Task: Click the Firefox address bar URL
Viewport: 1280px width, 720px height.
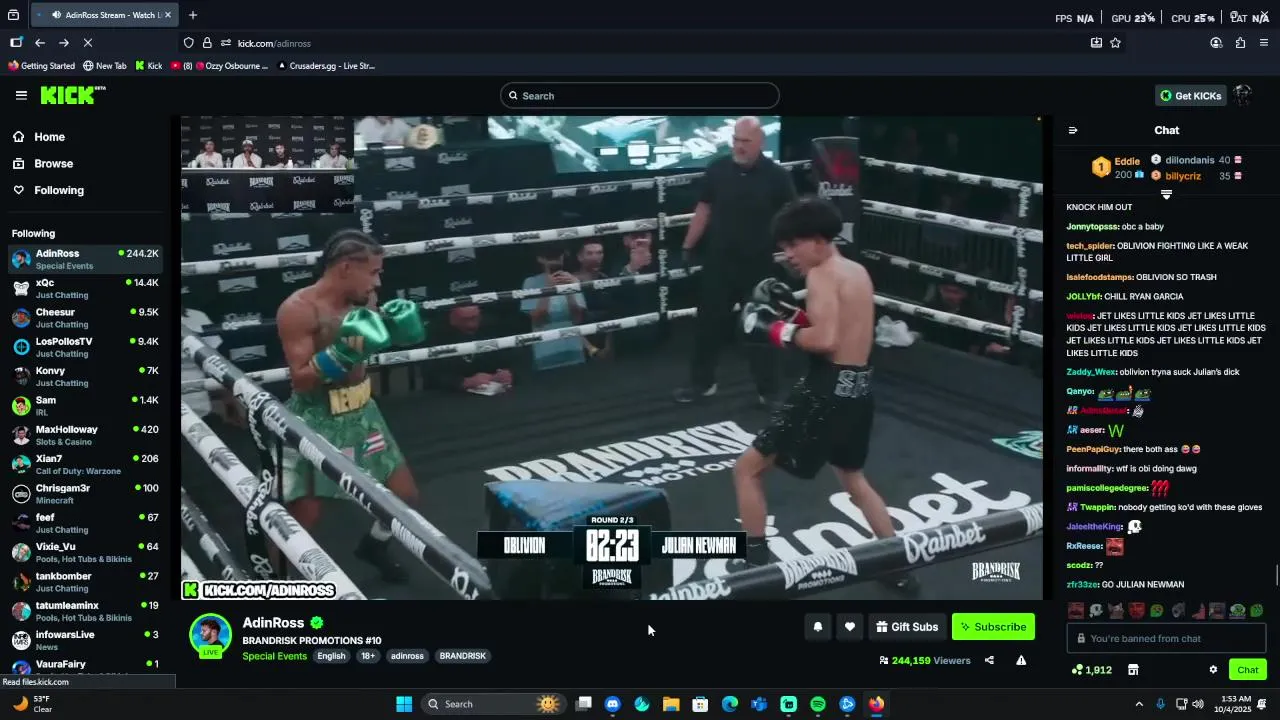Action: click(274, 43)
